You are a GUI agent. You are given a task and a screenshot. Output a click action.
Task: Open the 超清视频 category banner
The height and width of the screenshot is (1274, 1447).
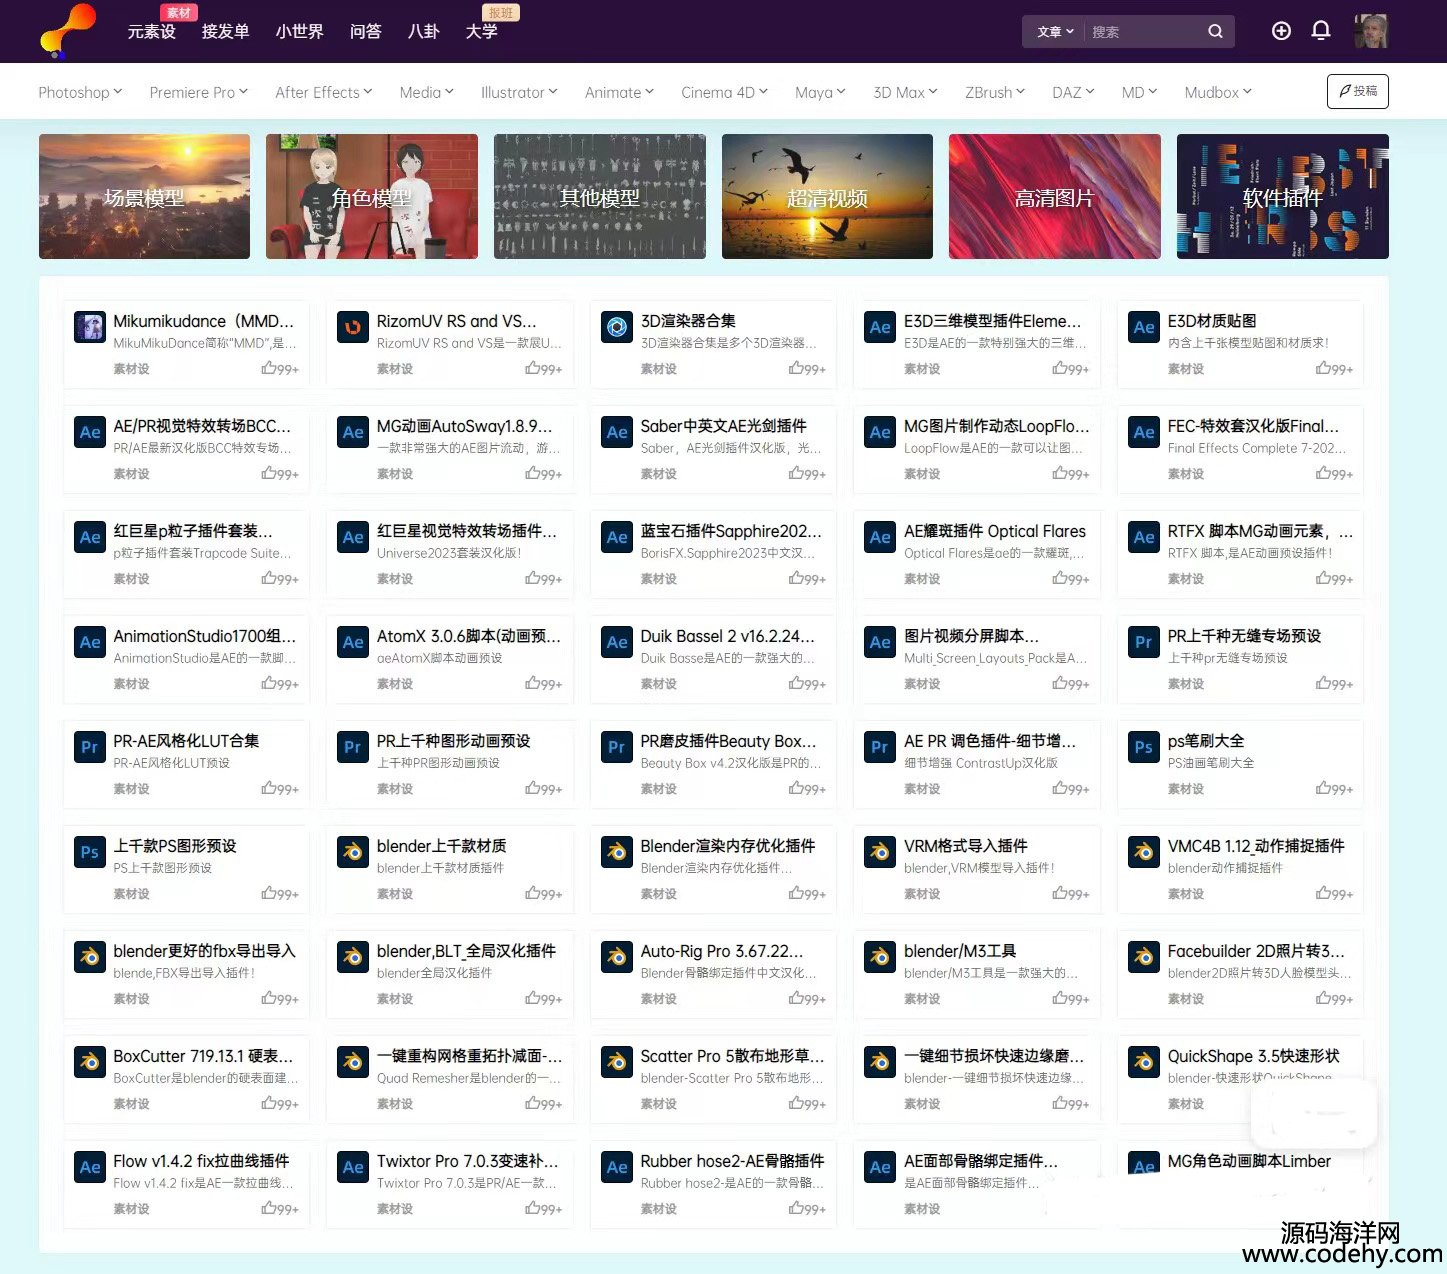pos(827,196)
